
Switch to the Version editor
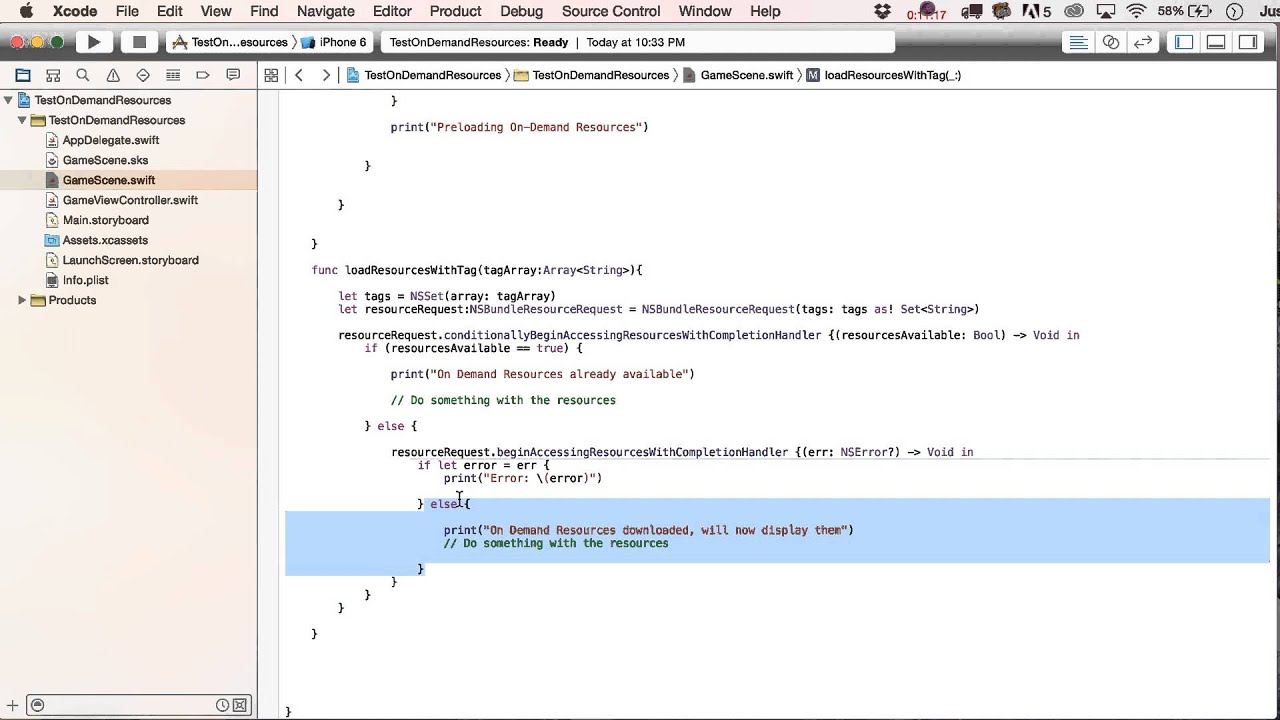[1143, 42]
